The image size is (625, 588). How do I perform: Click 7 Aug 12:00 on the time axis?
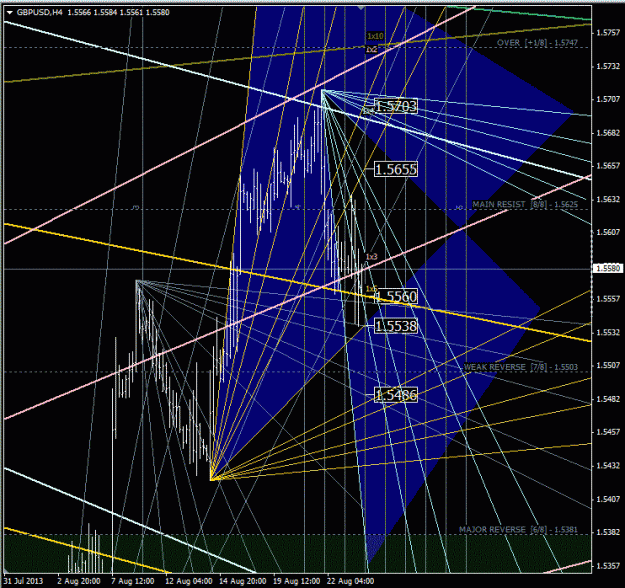(133, 581)
